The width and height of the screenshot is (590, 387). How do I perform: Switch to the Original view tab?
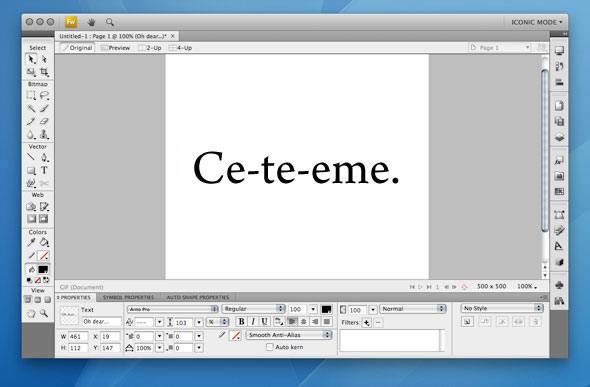coord(78,48)
